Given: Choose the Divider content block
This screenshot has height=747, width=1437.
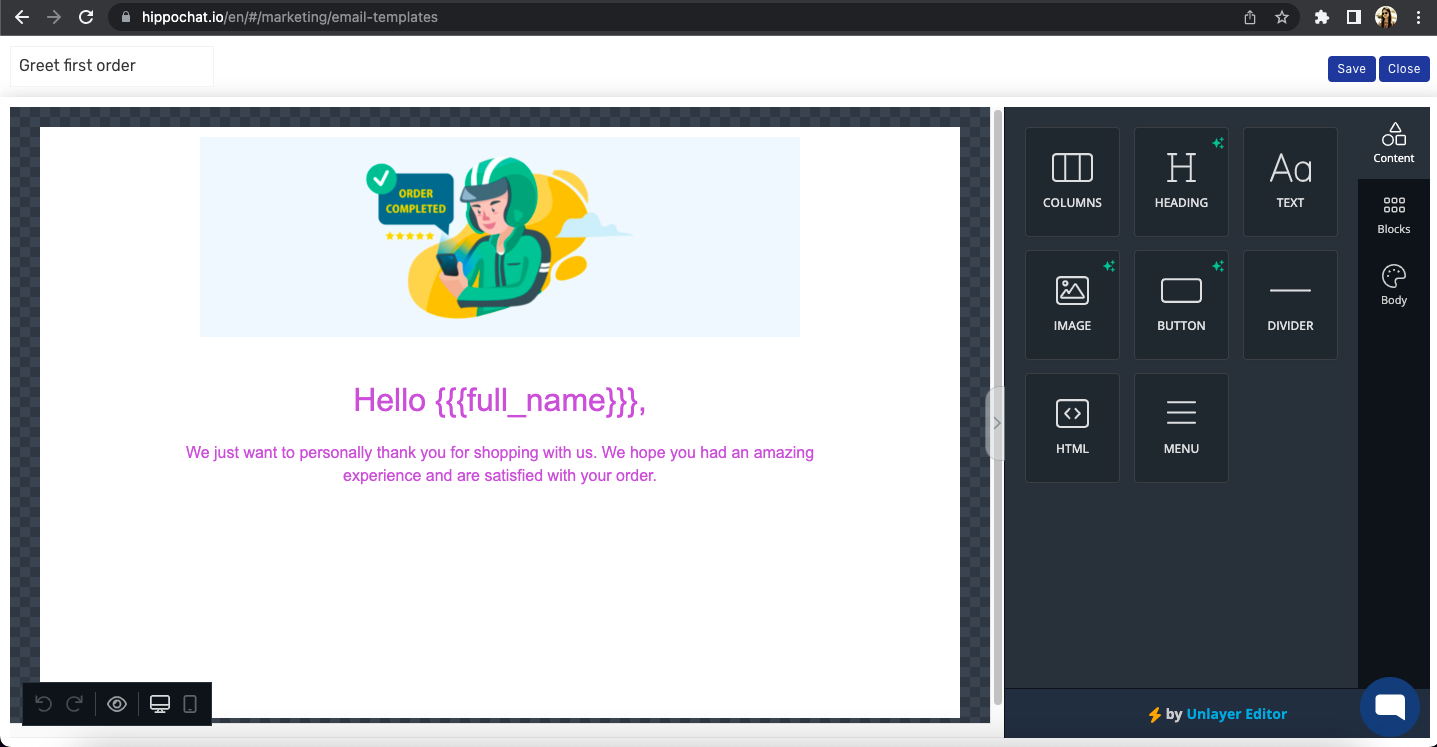Looking at the screenshot, I should coord(1290,304).
